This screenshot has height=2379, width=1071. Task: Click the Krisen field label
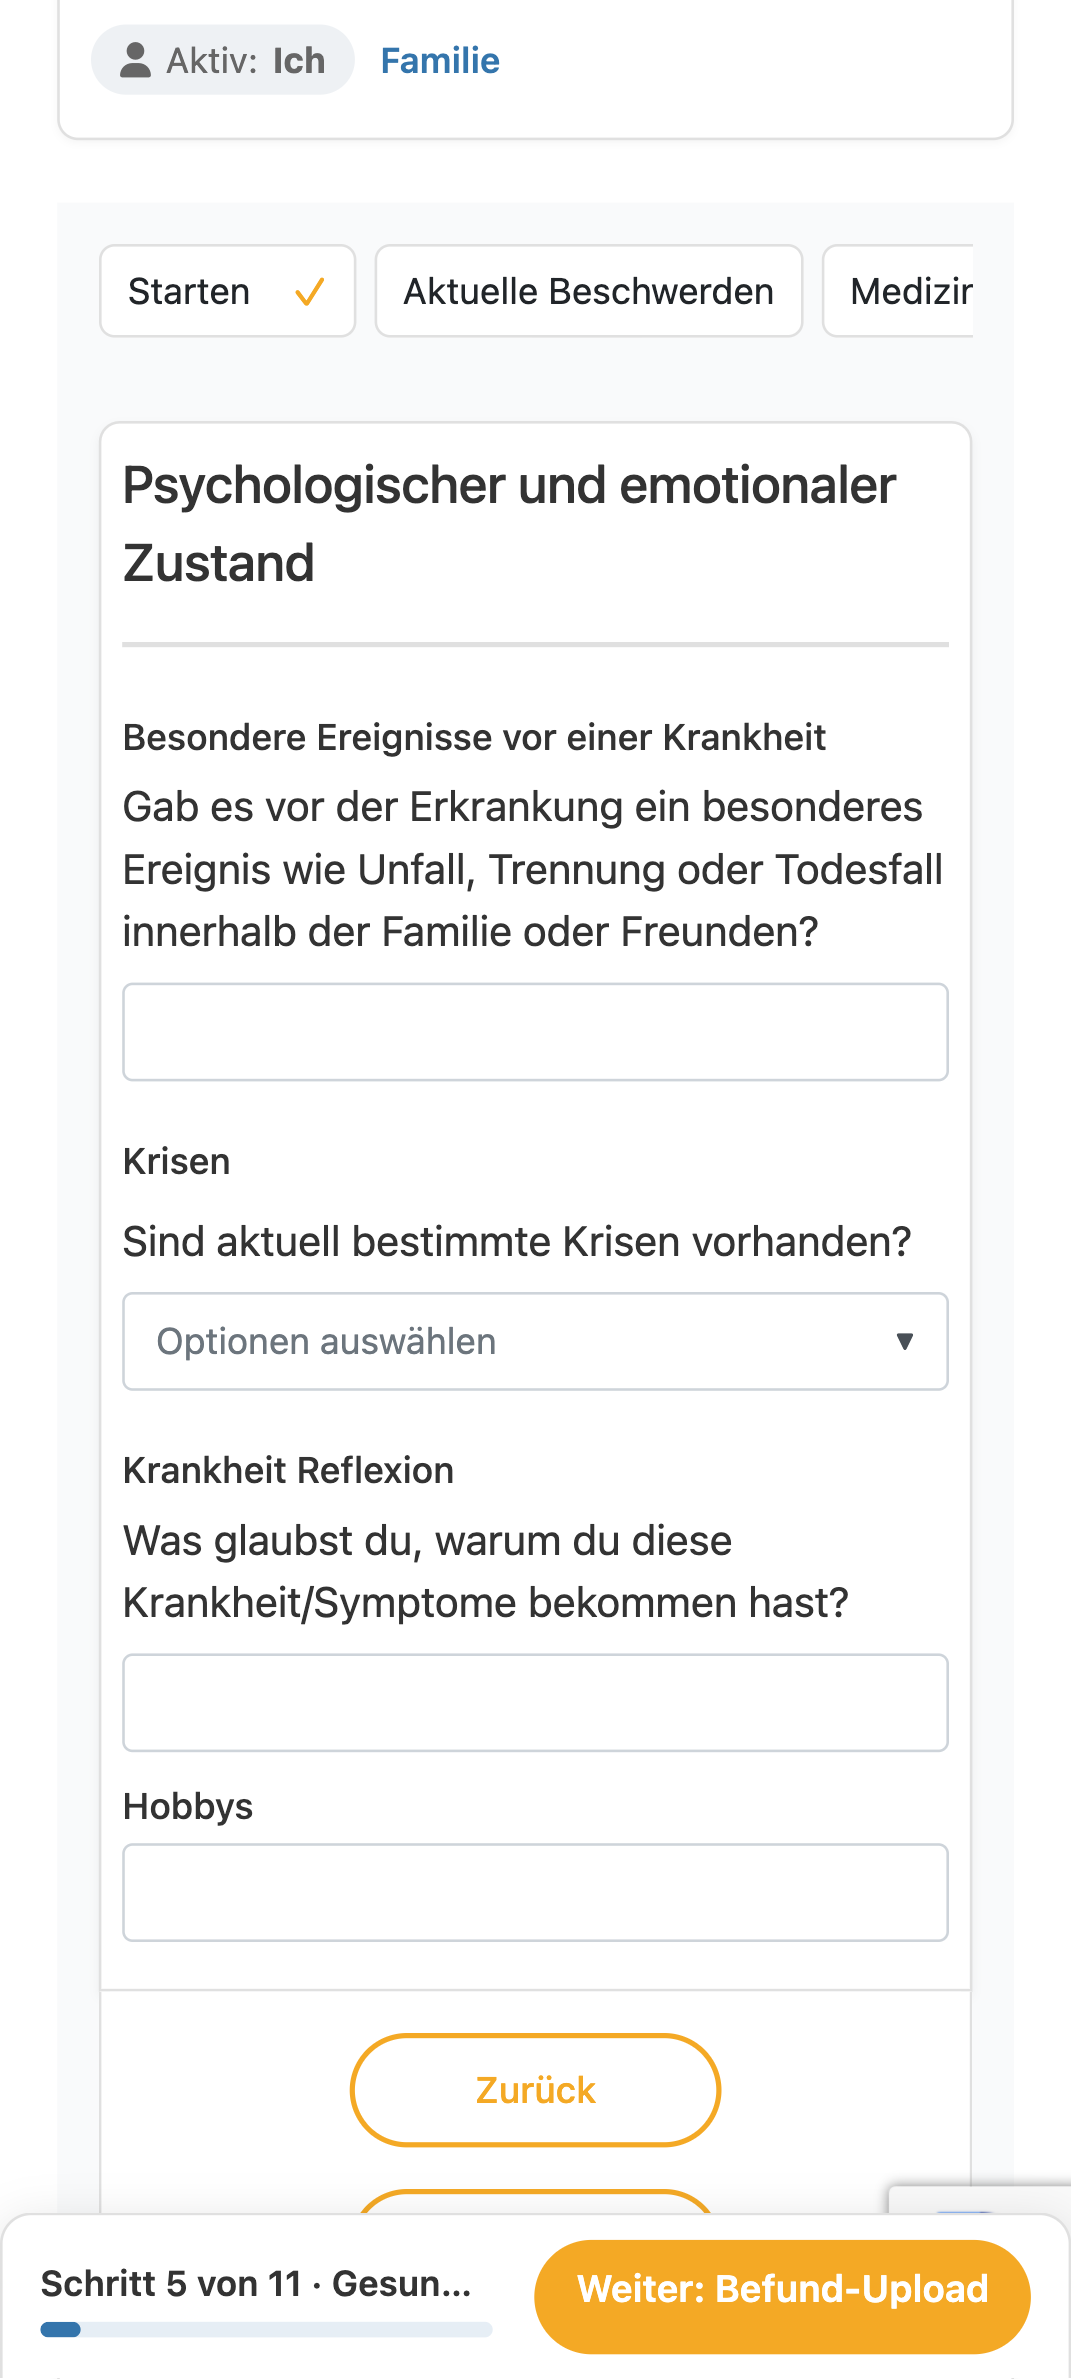(x=176, y=1161)
